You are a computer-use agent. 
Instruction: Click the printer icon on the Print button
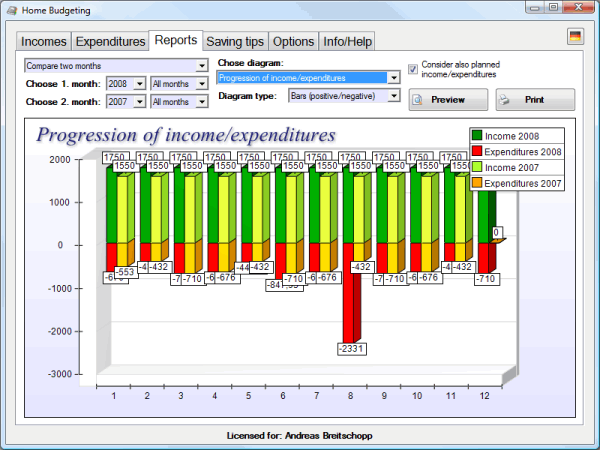click(505, 100)
